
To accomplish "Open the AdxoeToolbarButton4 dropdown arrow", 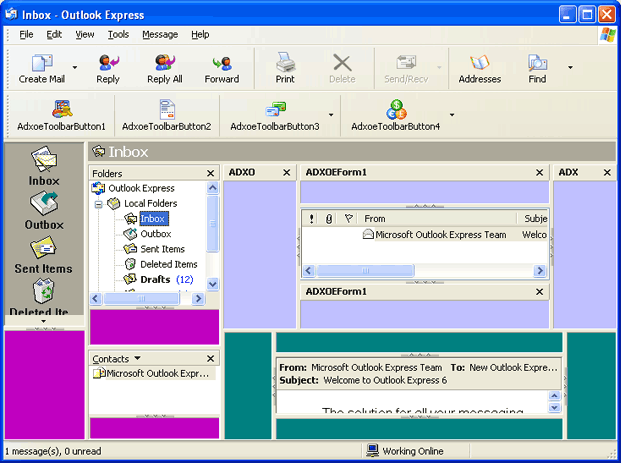I will click(x=452, y=115).
